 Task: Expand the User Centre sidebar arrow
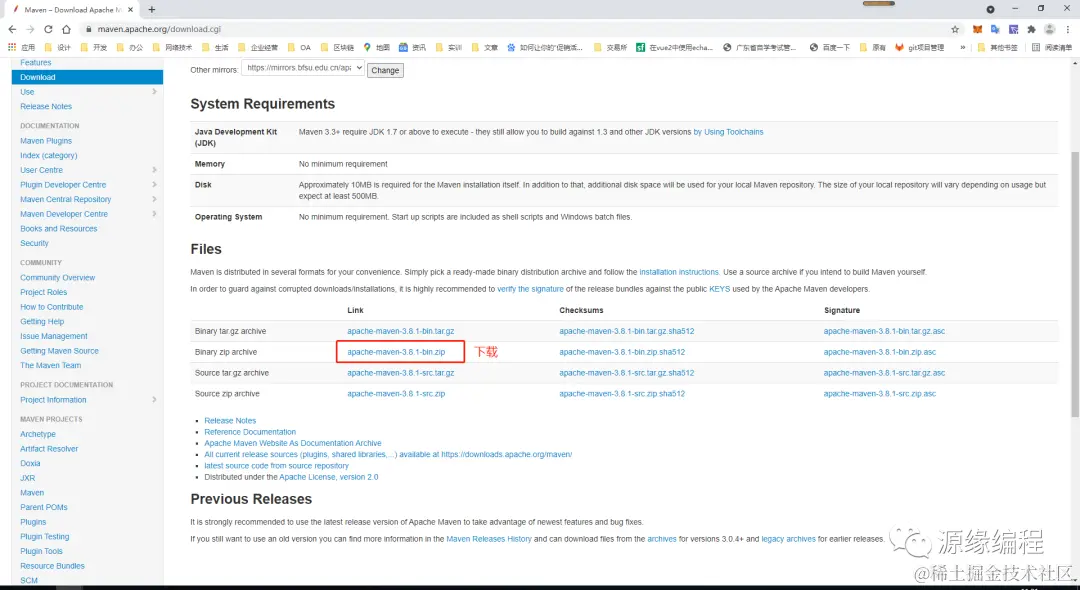pos(154,170)
